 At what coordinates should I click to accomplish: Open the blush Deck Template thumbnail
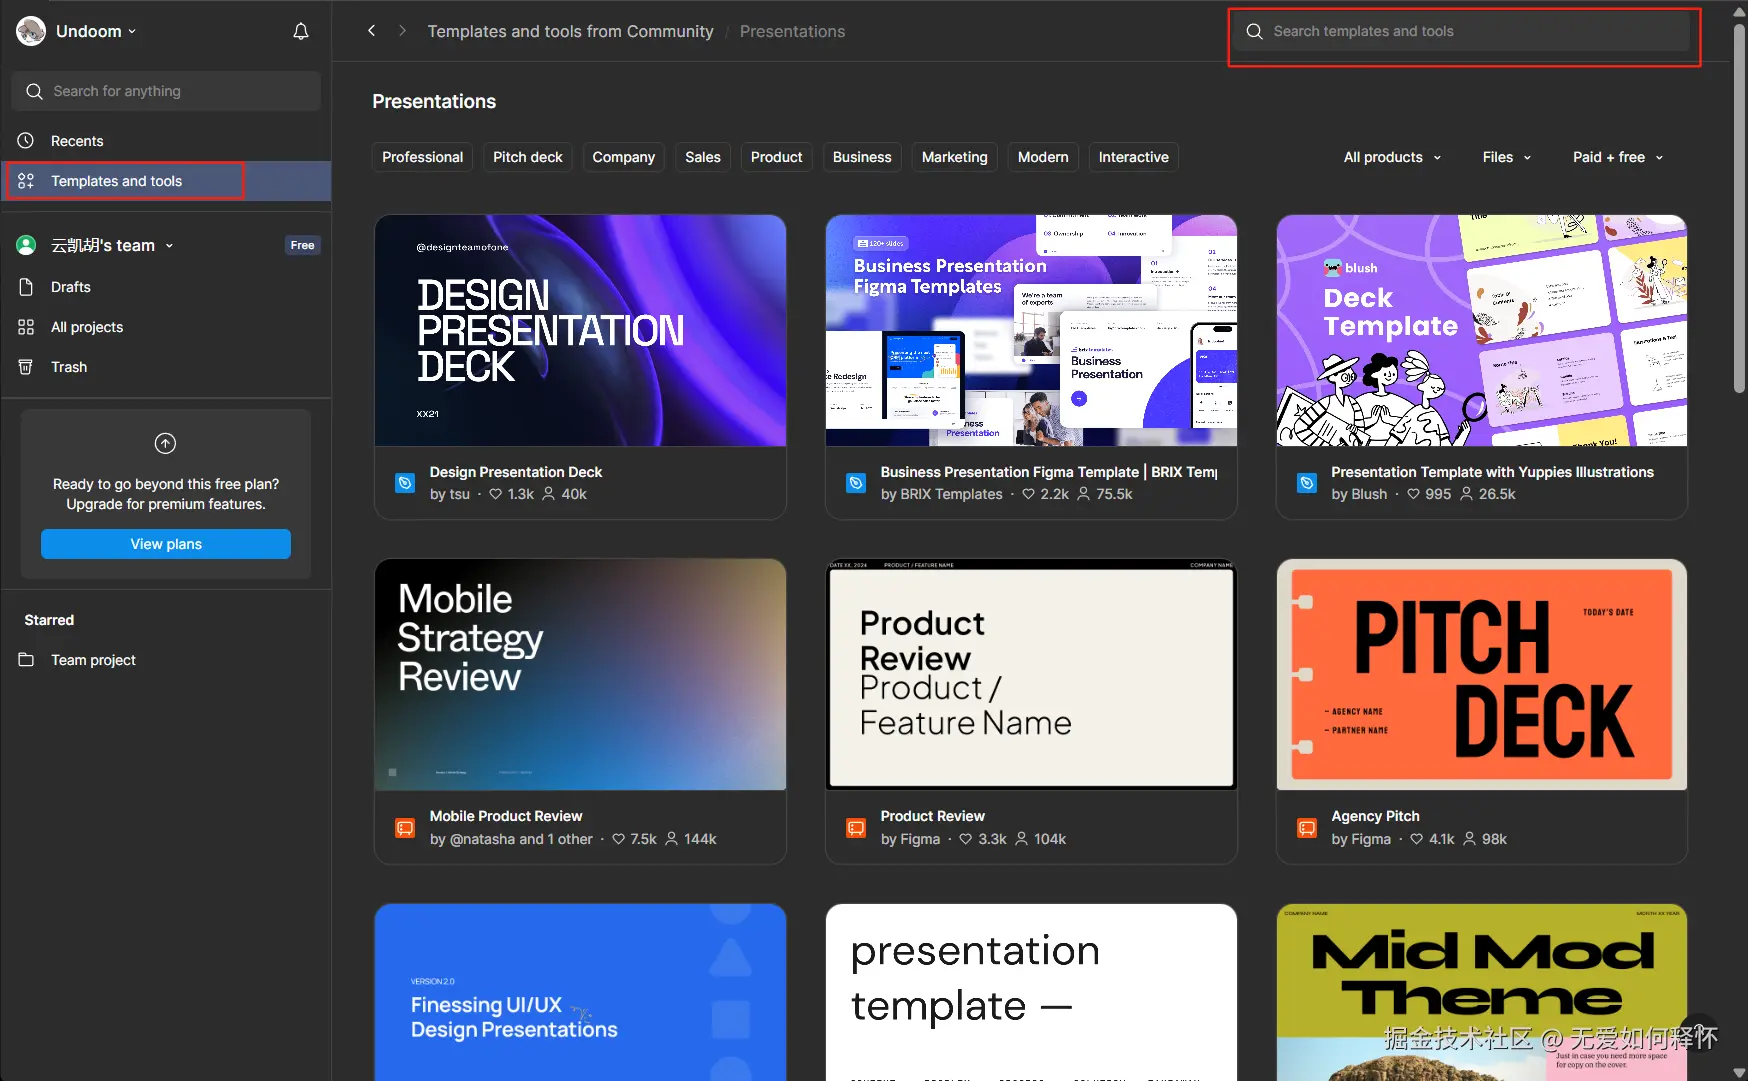(1482, 331)
